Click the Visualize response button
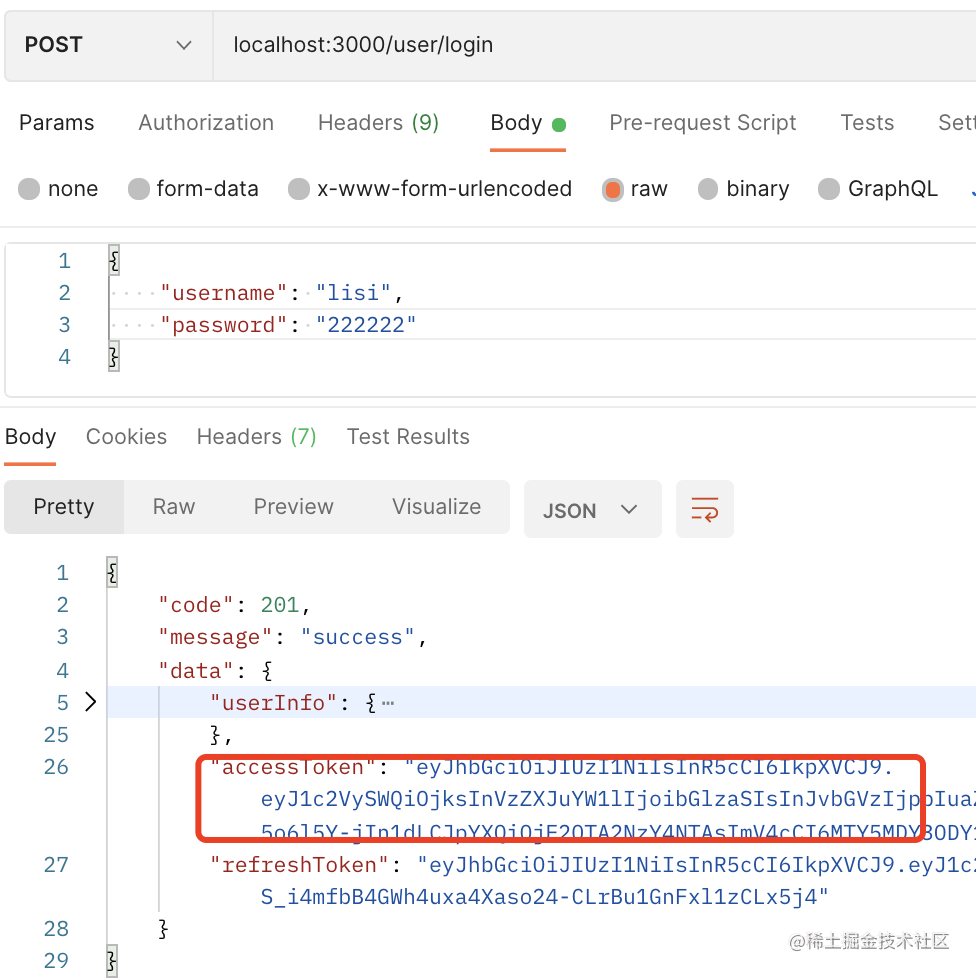The image size is (976, 978). tap(436, 507)
